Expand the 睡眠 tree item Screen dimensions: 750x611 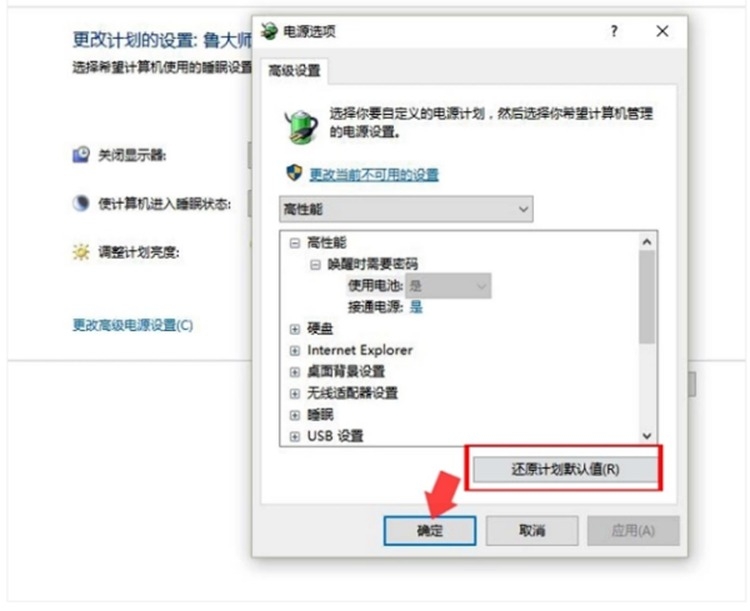295,415
